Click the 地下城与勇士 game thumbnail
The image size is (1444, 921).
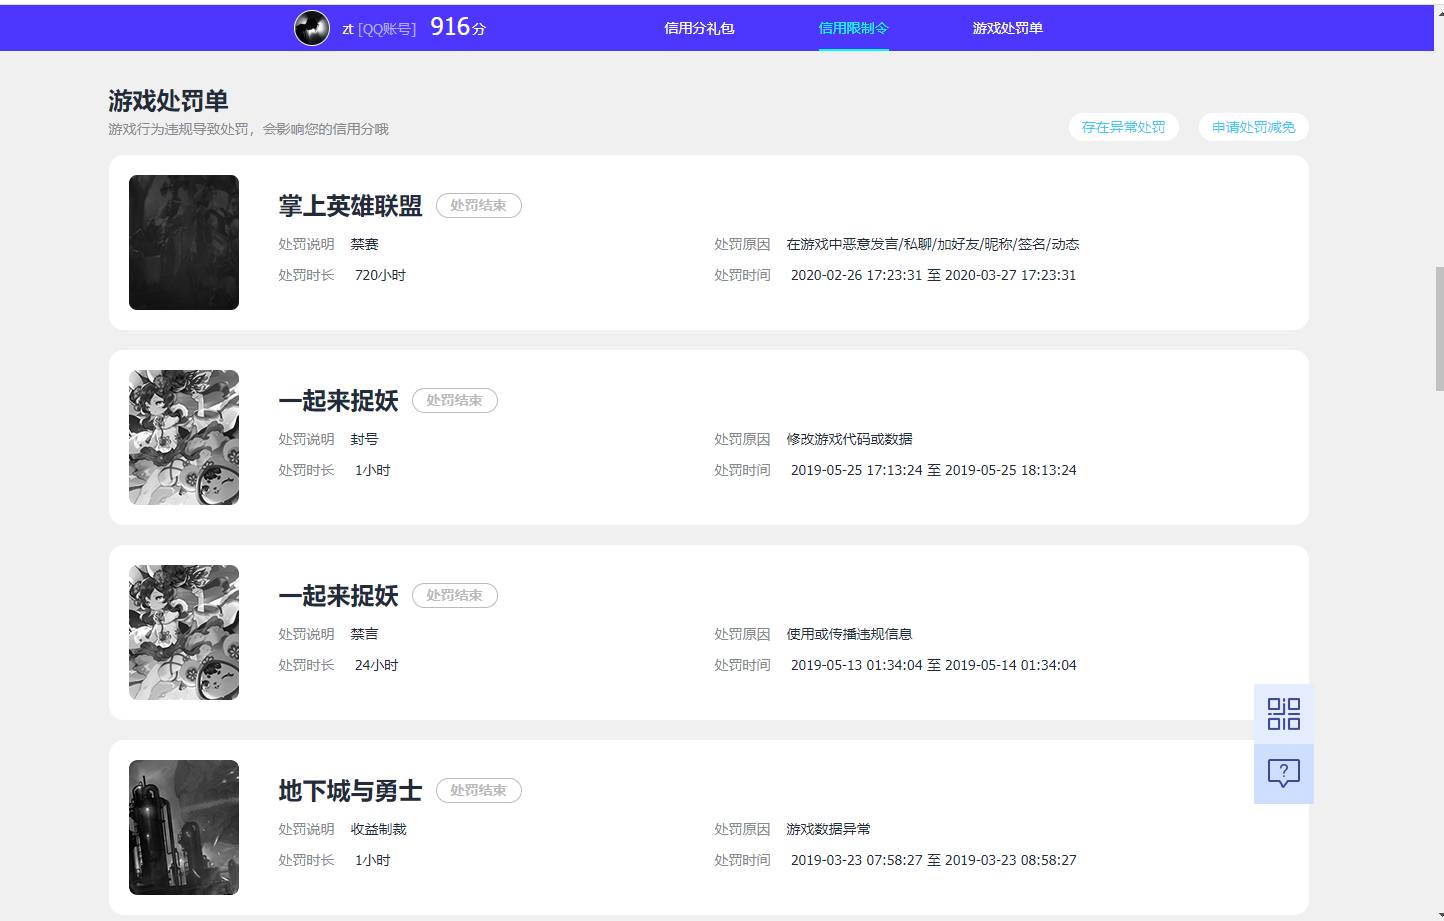[183, 827]
